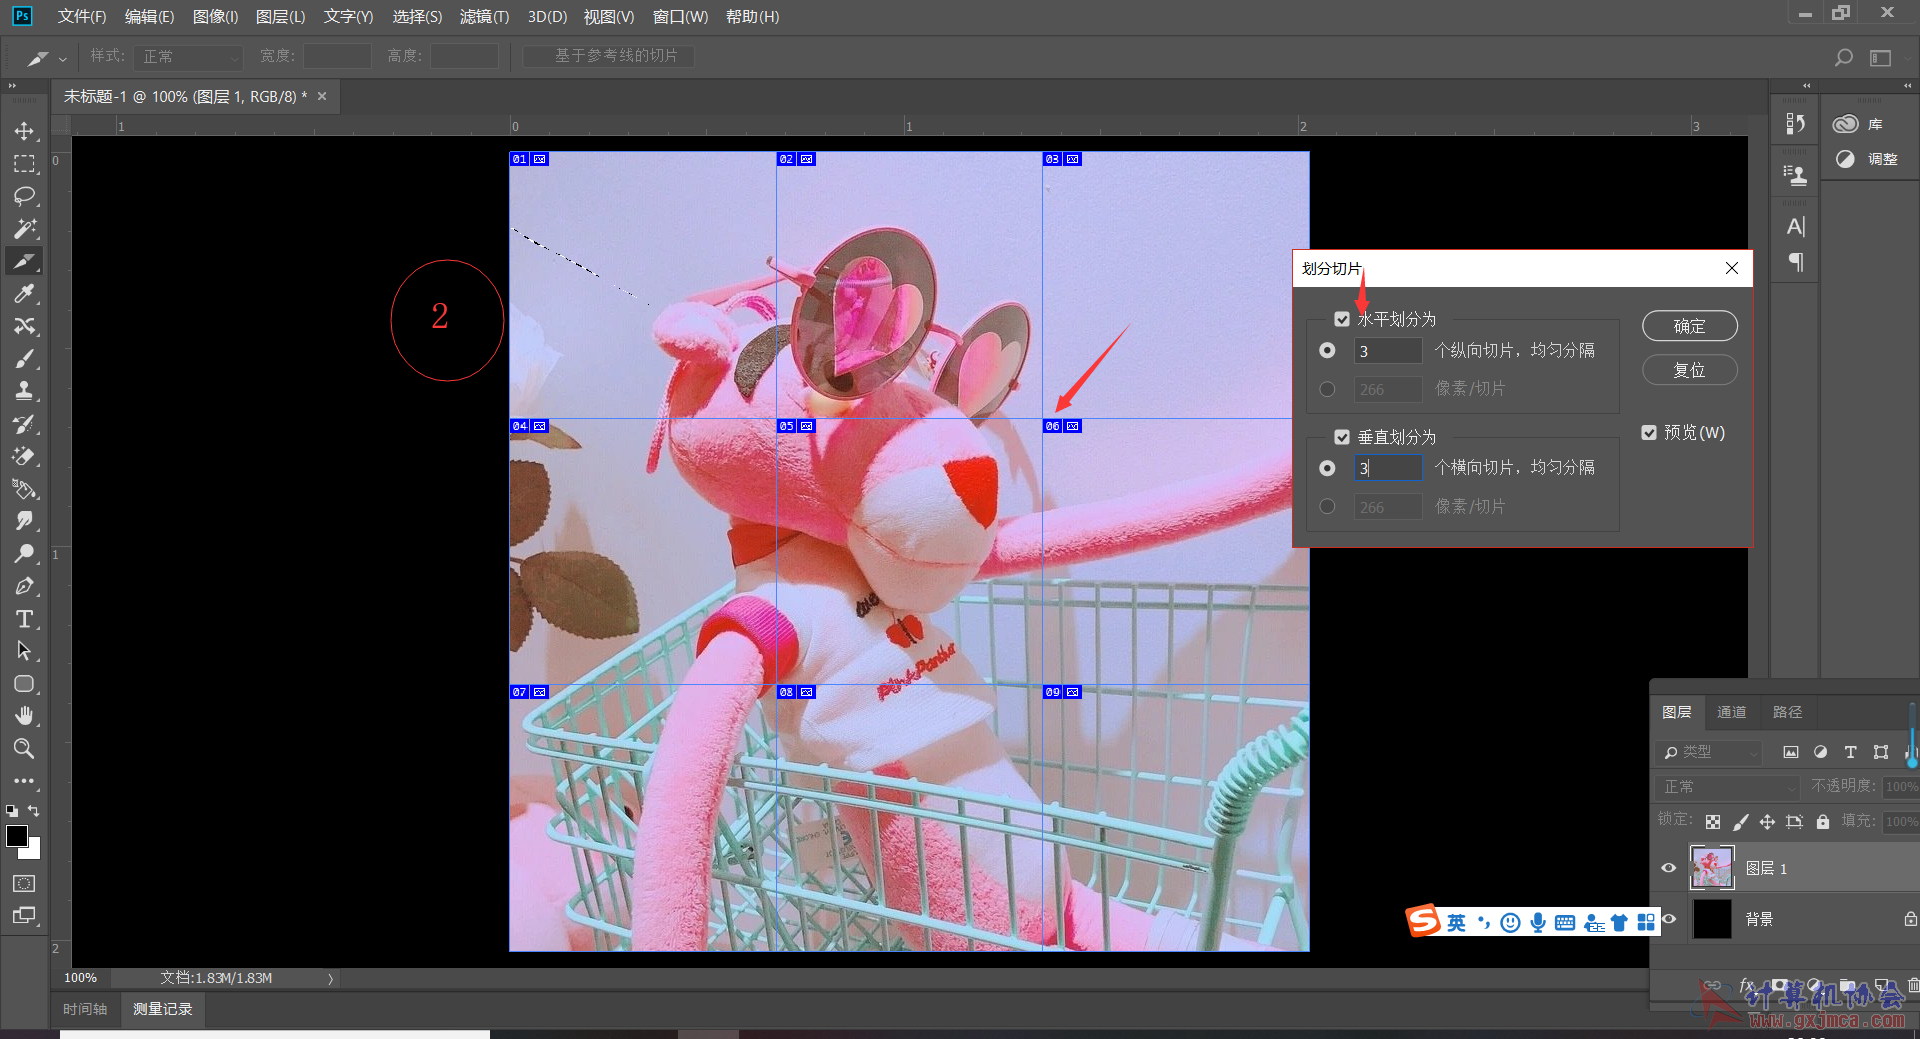Select horizontal pixels per slice radio
The image size is (1920, 1039).
[1327, 389]
